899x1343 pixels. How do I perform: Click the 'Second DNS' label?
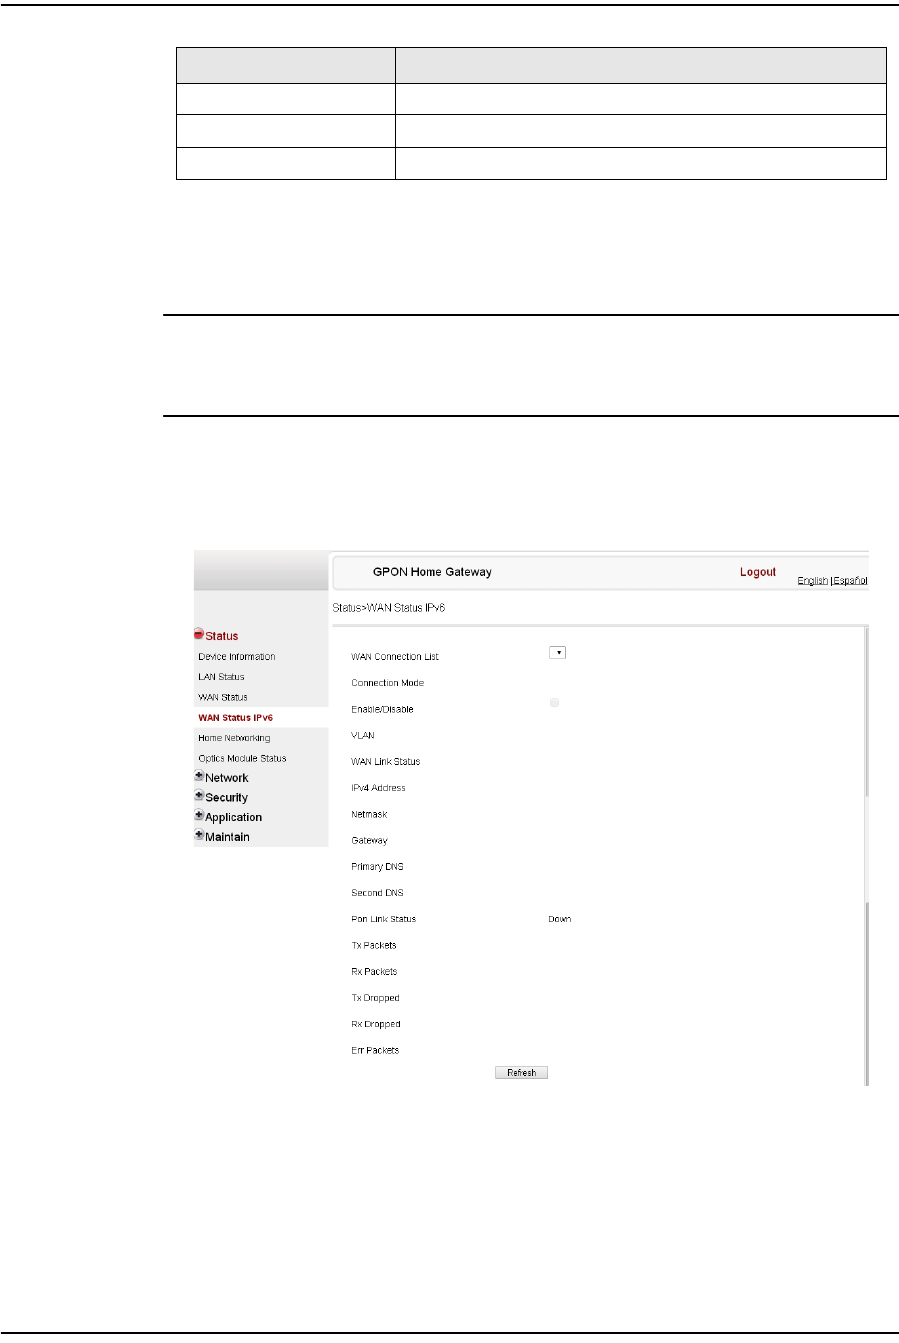[377, 893]
